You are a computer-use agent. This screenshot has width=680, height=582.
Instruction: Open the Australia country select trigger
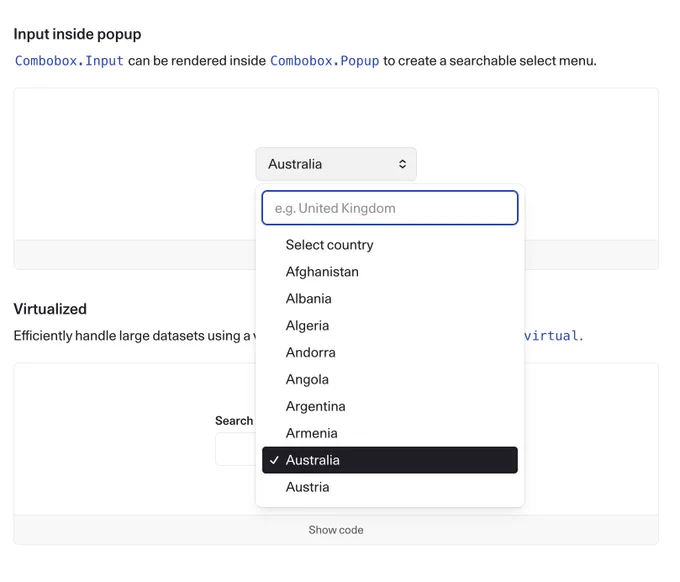pos(336,164)
